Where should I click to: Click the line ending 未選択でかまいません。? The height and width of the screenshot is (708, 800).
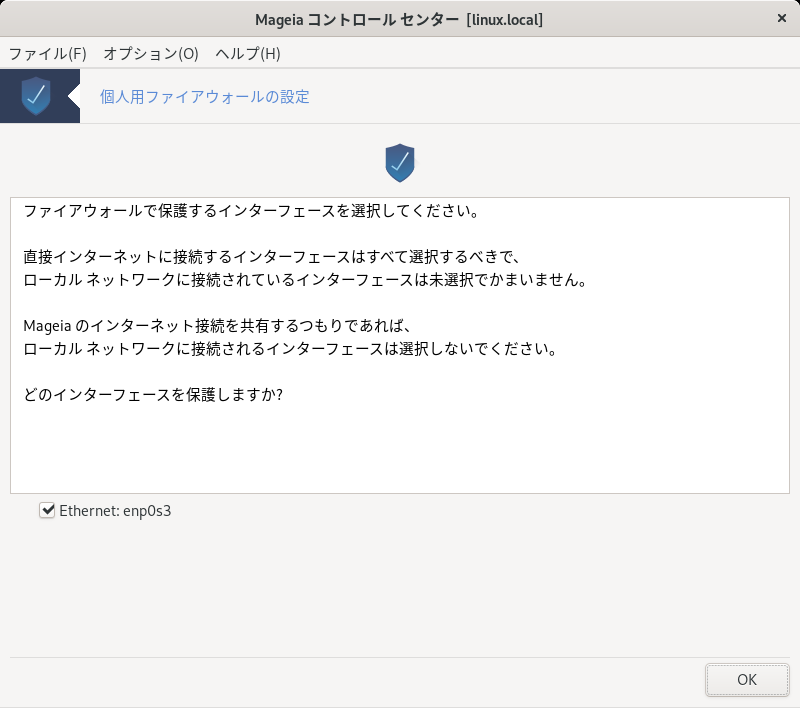coord(305,280)
